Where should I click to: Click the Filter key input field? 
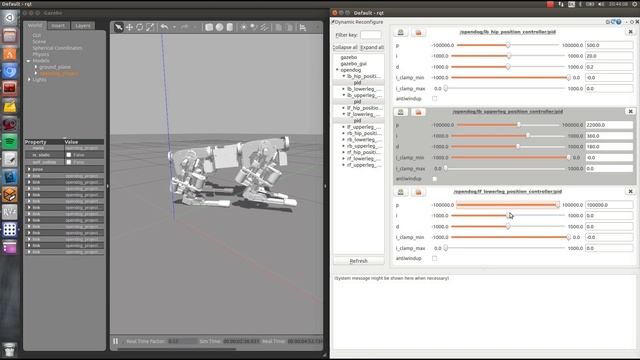pyautogui.click(x=371, y=35)
